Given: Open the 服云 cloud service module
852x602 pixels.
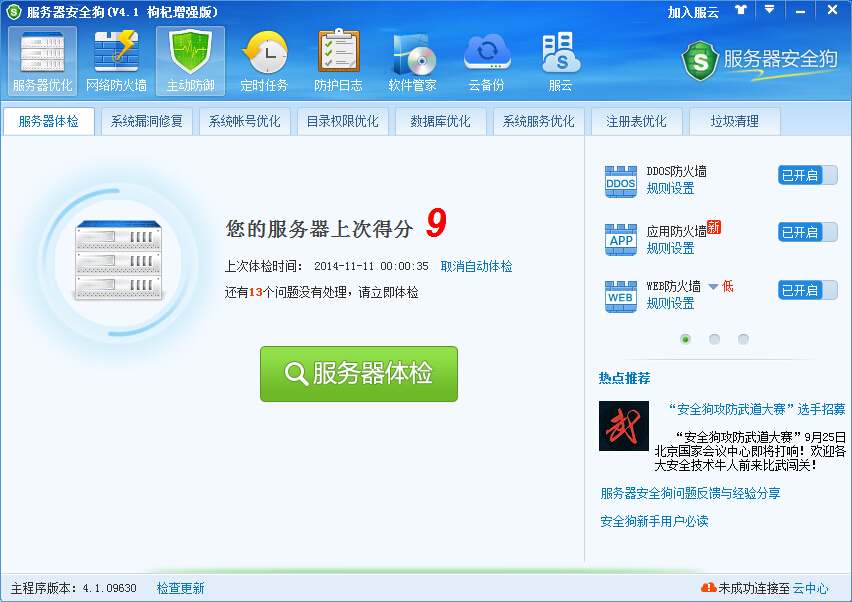Looking at the screenshot, I should [558, 58].
